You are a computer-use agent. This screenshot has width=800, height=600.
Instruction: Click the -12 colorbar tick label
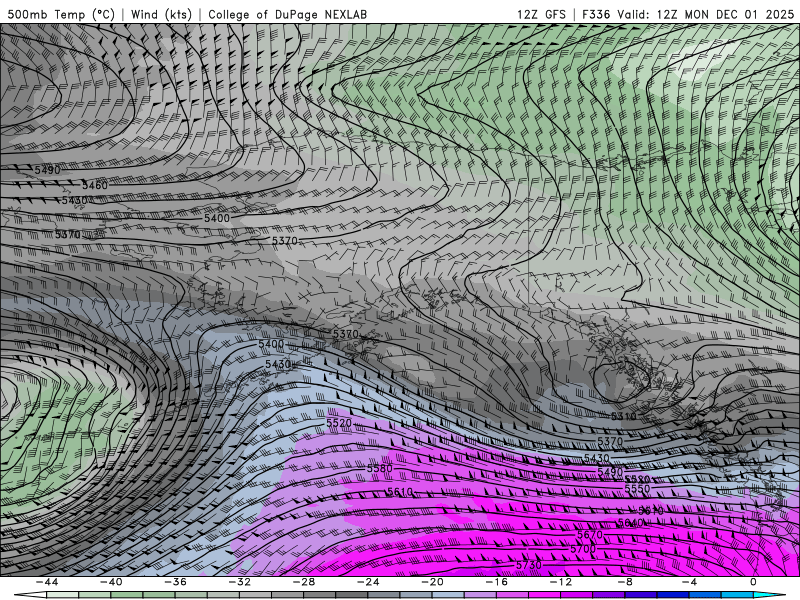click(561, 582)
